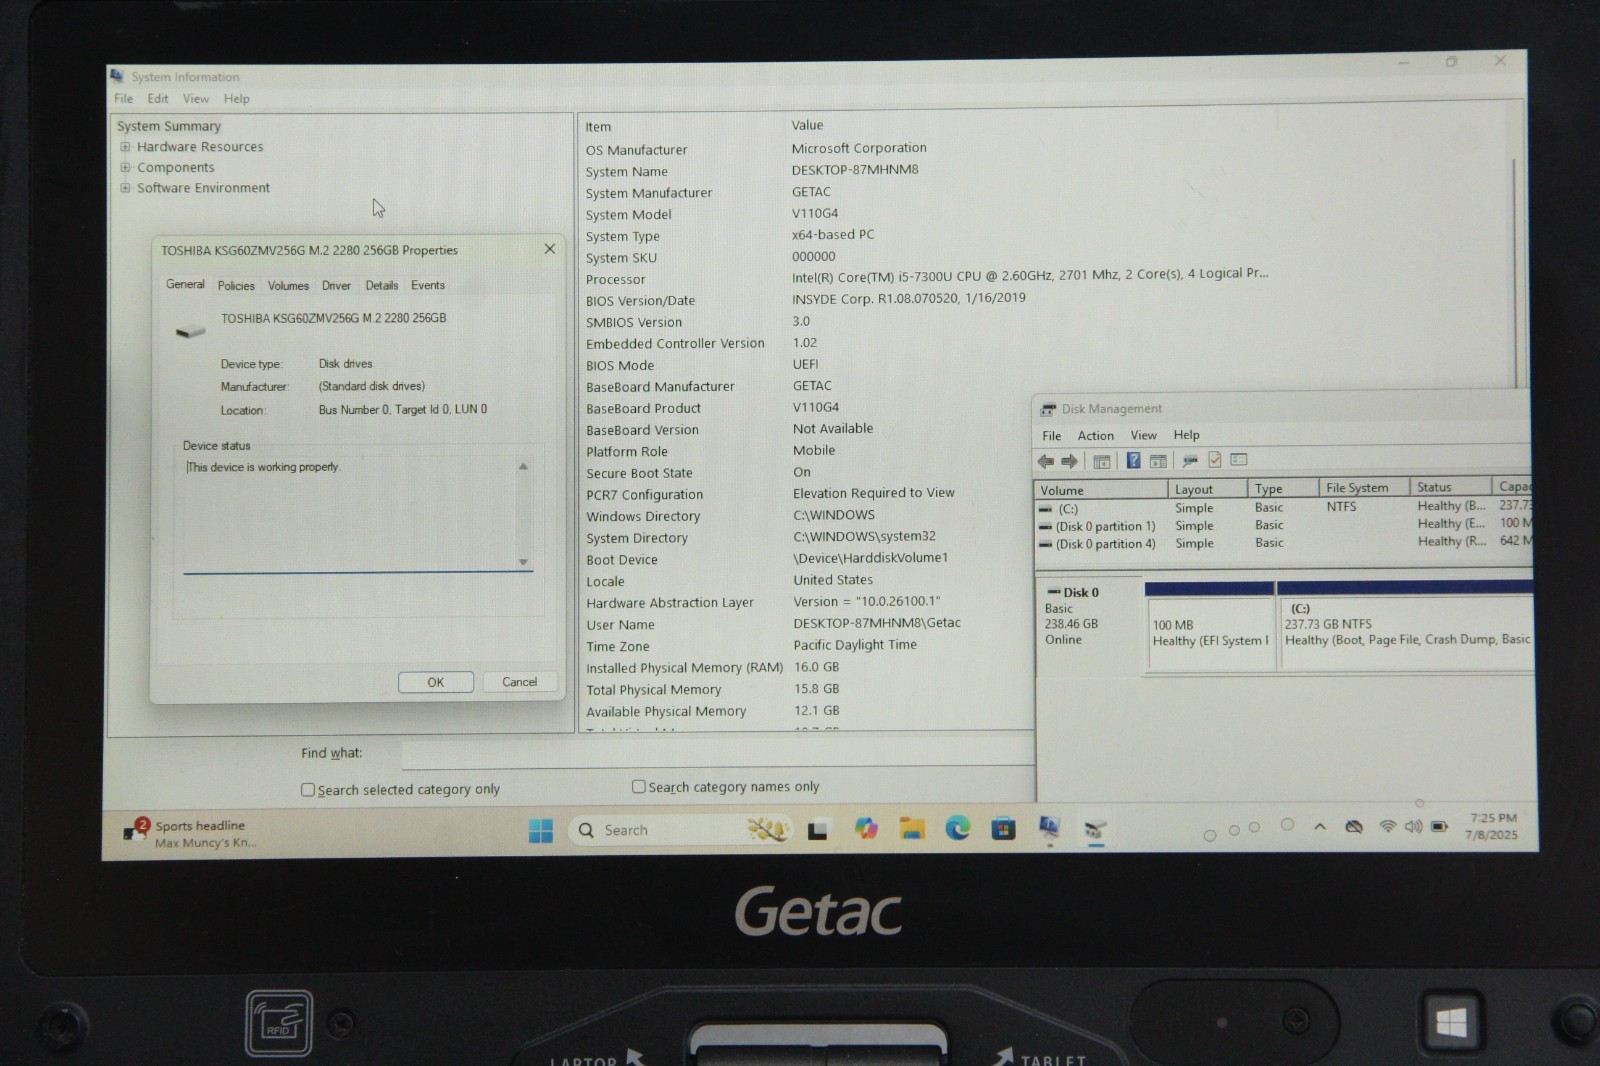Open File menu in System Information

pos(123,99)
